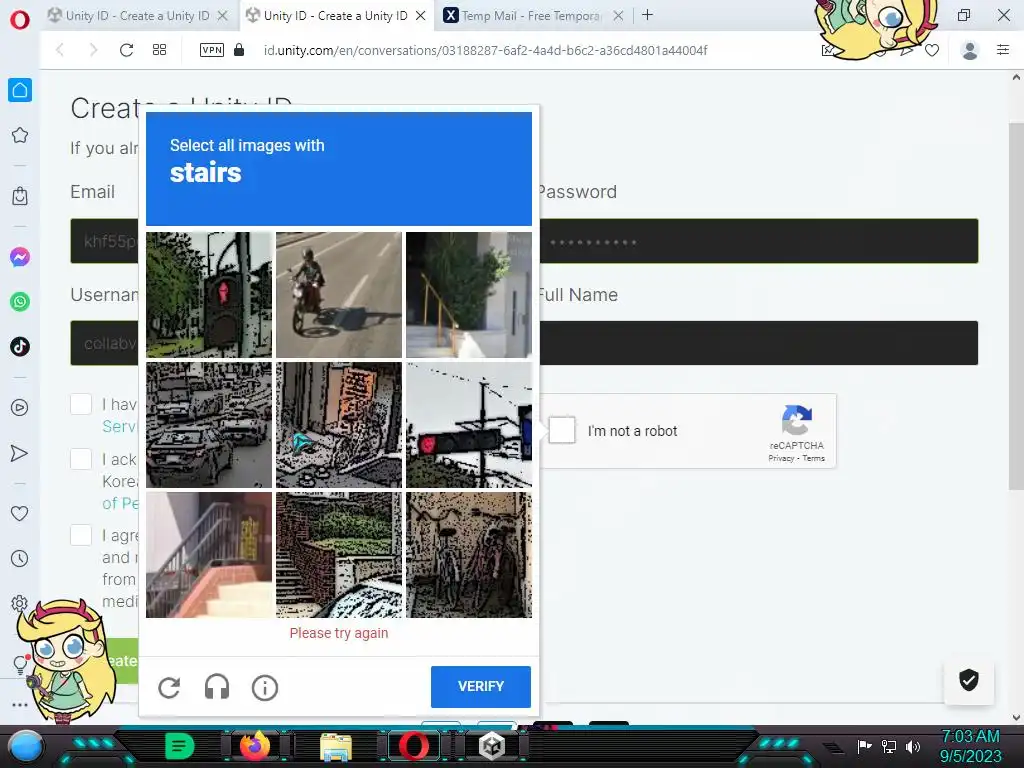
Task: Get an audio captcha challenge
Action: pyautogui.click(x=217, y=688)
